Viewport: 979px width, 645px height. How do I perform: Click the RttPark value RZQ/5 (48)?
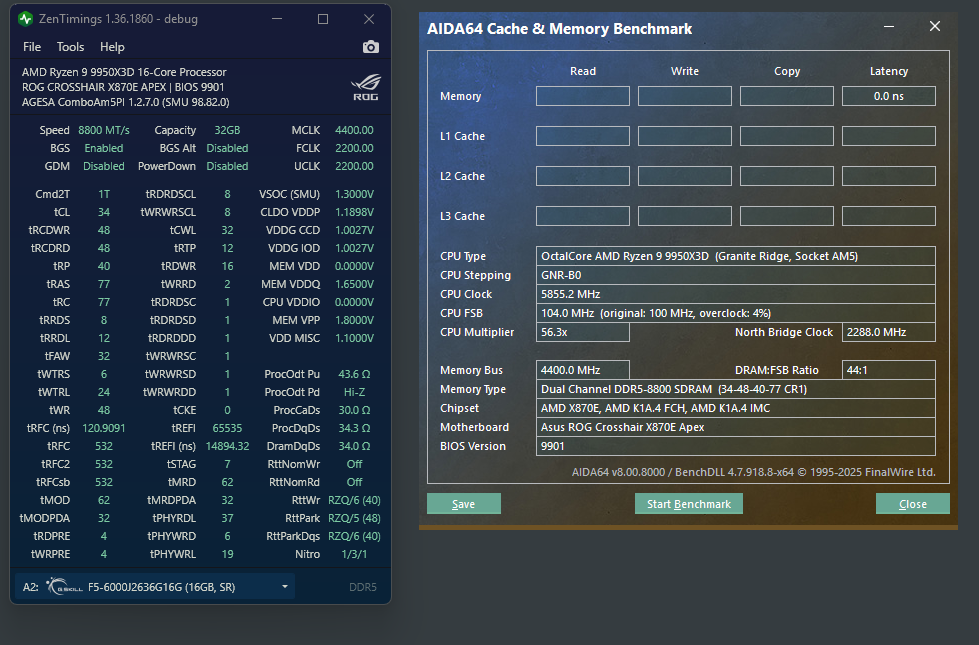point(354,518)
